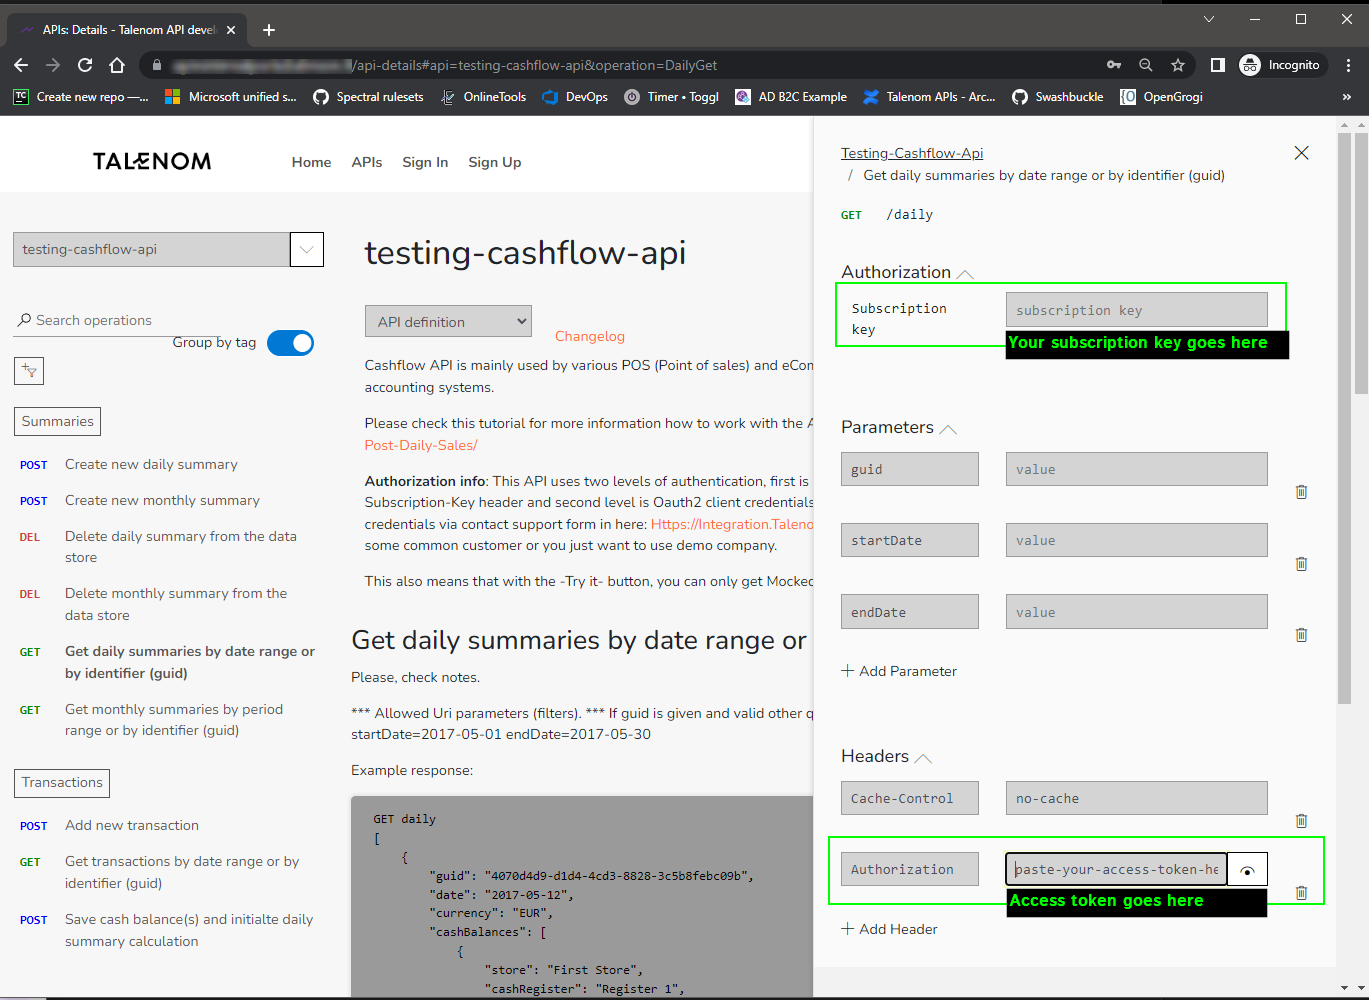
Task: Open the Sign In navigation item
Action: (x=425, y=162)
